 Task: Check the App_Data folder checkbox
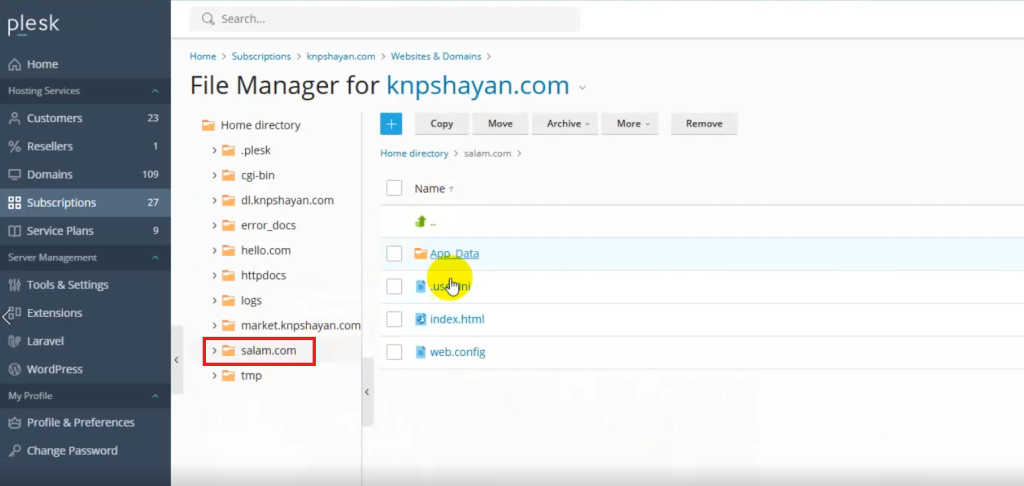[x=394, y=254]
